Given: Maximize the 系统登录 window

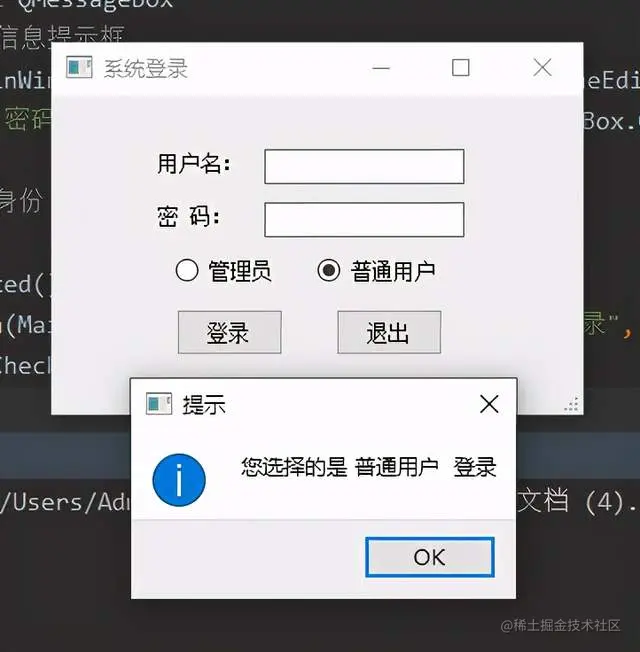Looking at the screenshot, I should pos(461,68).
